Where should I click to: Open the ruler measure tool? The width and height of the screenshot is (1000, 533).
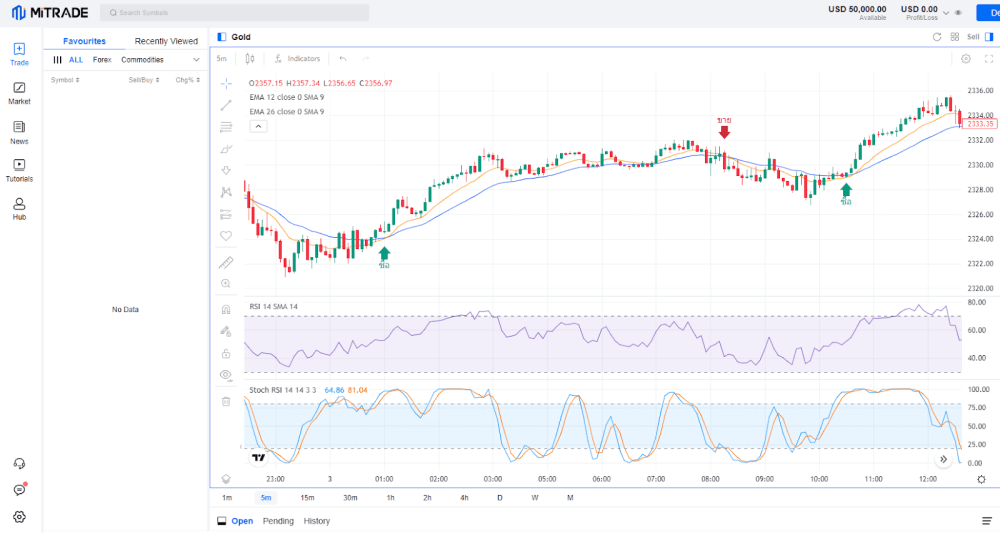226,263
